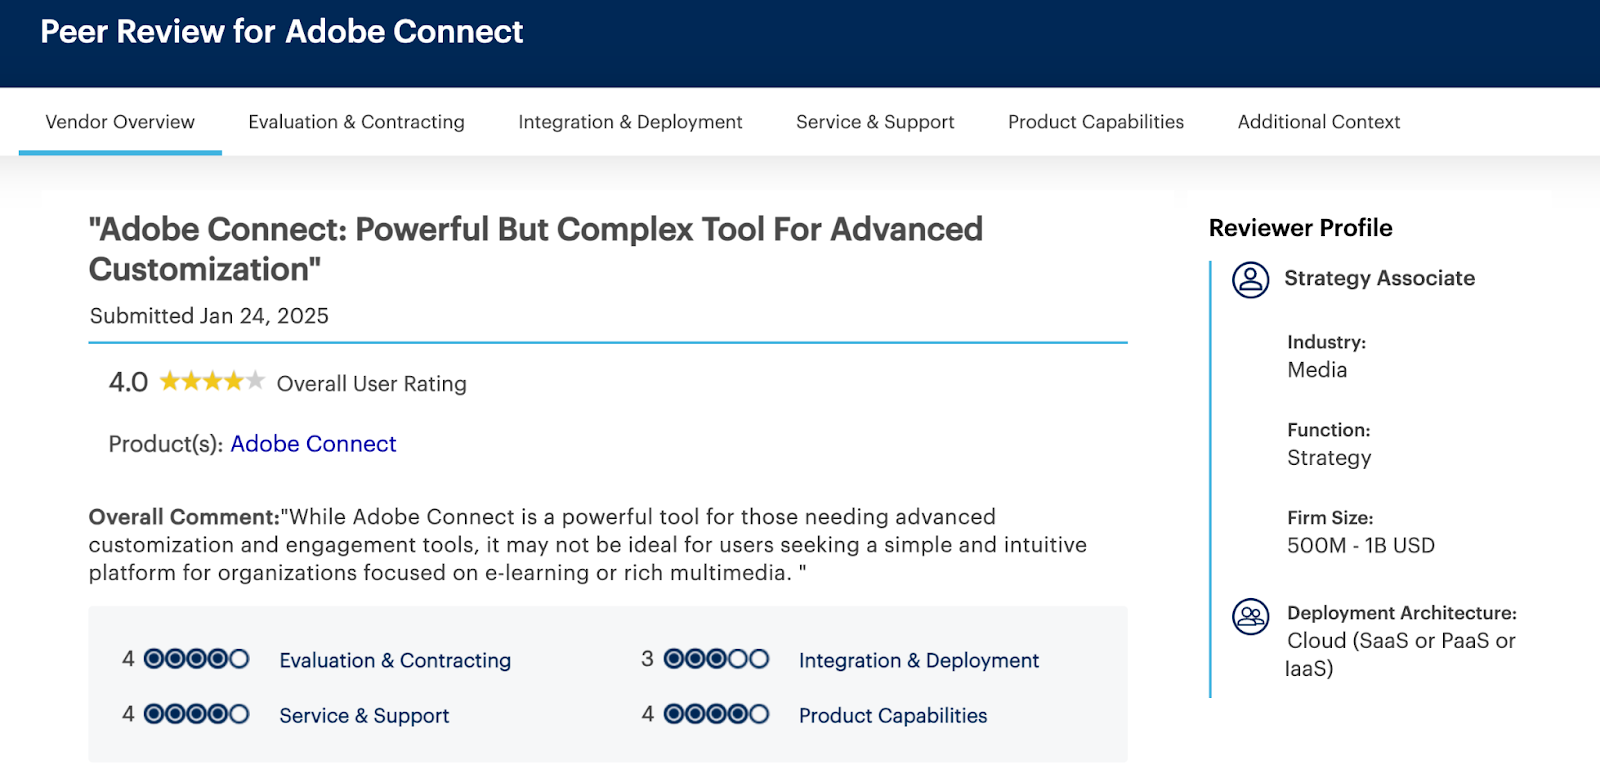Click the score '4' beside Evaluation & Contracting
The image size is (1600, 773).
click(128, 659)
